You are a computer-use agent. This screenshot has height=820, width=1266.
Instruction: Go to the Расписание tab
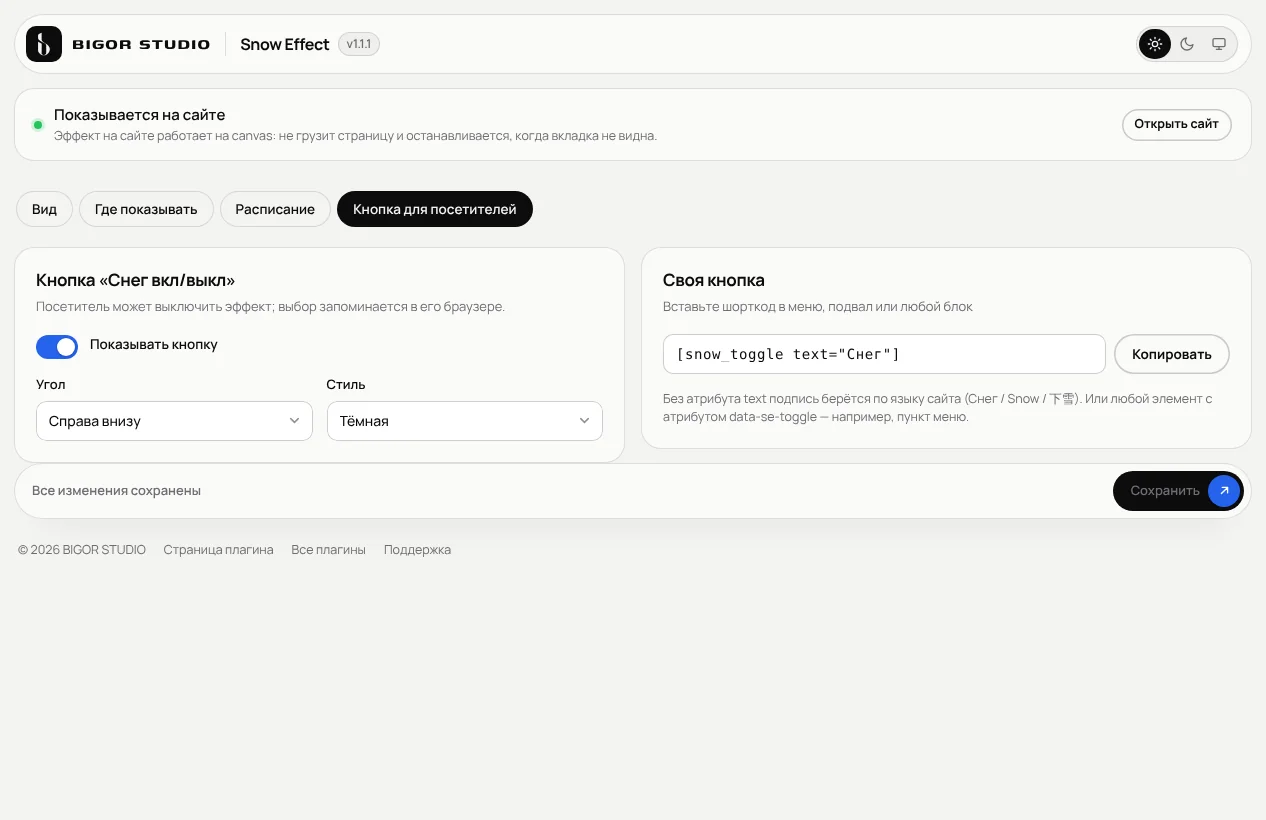[275, 209]
